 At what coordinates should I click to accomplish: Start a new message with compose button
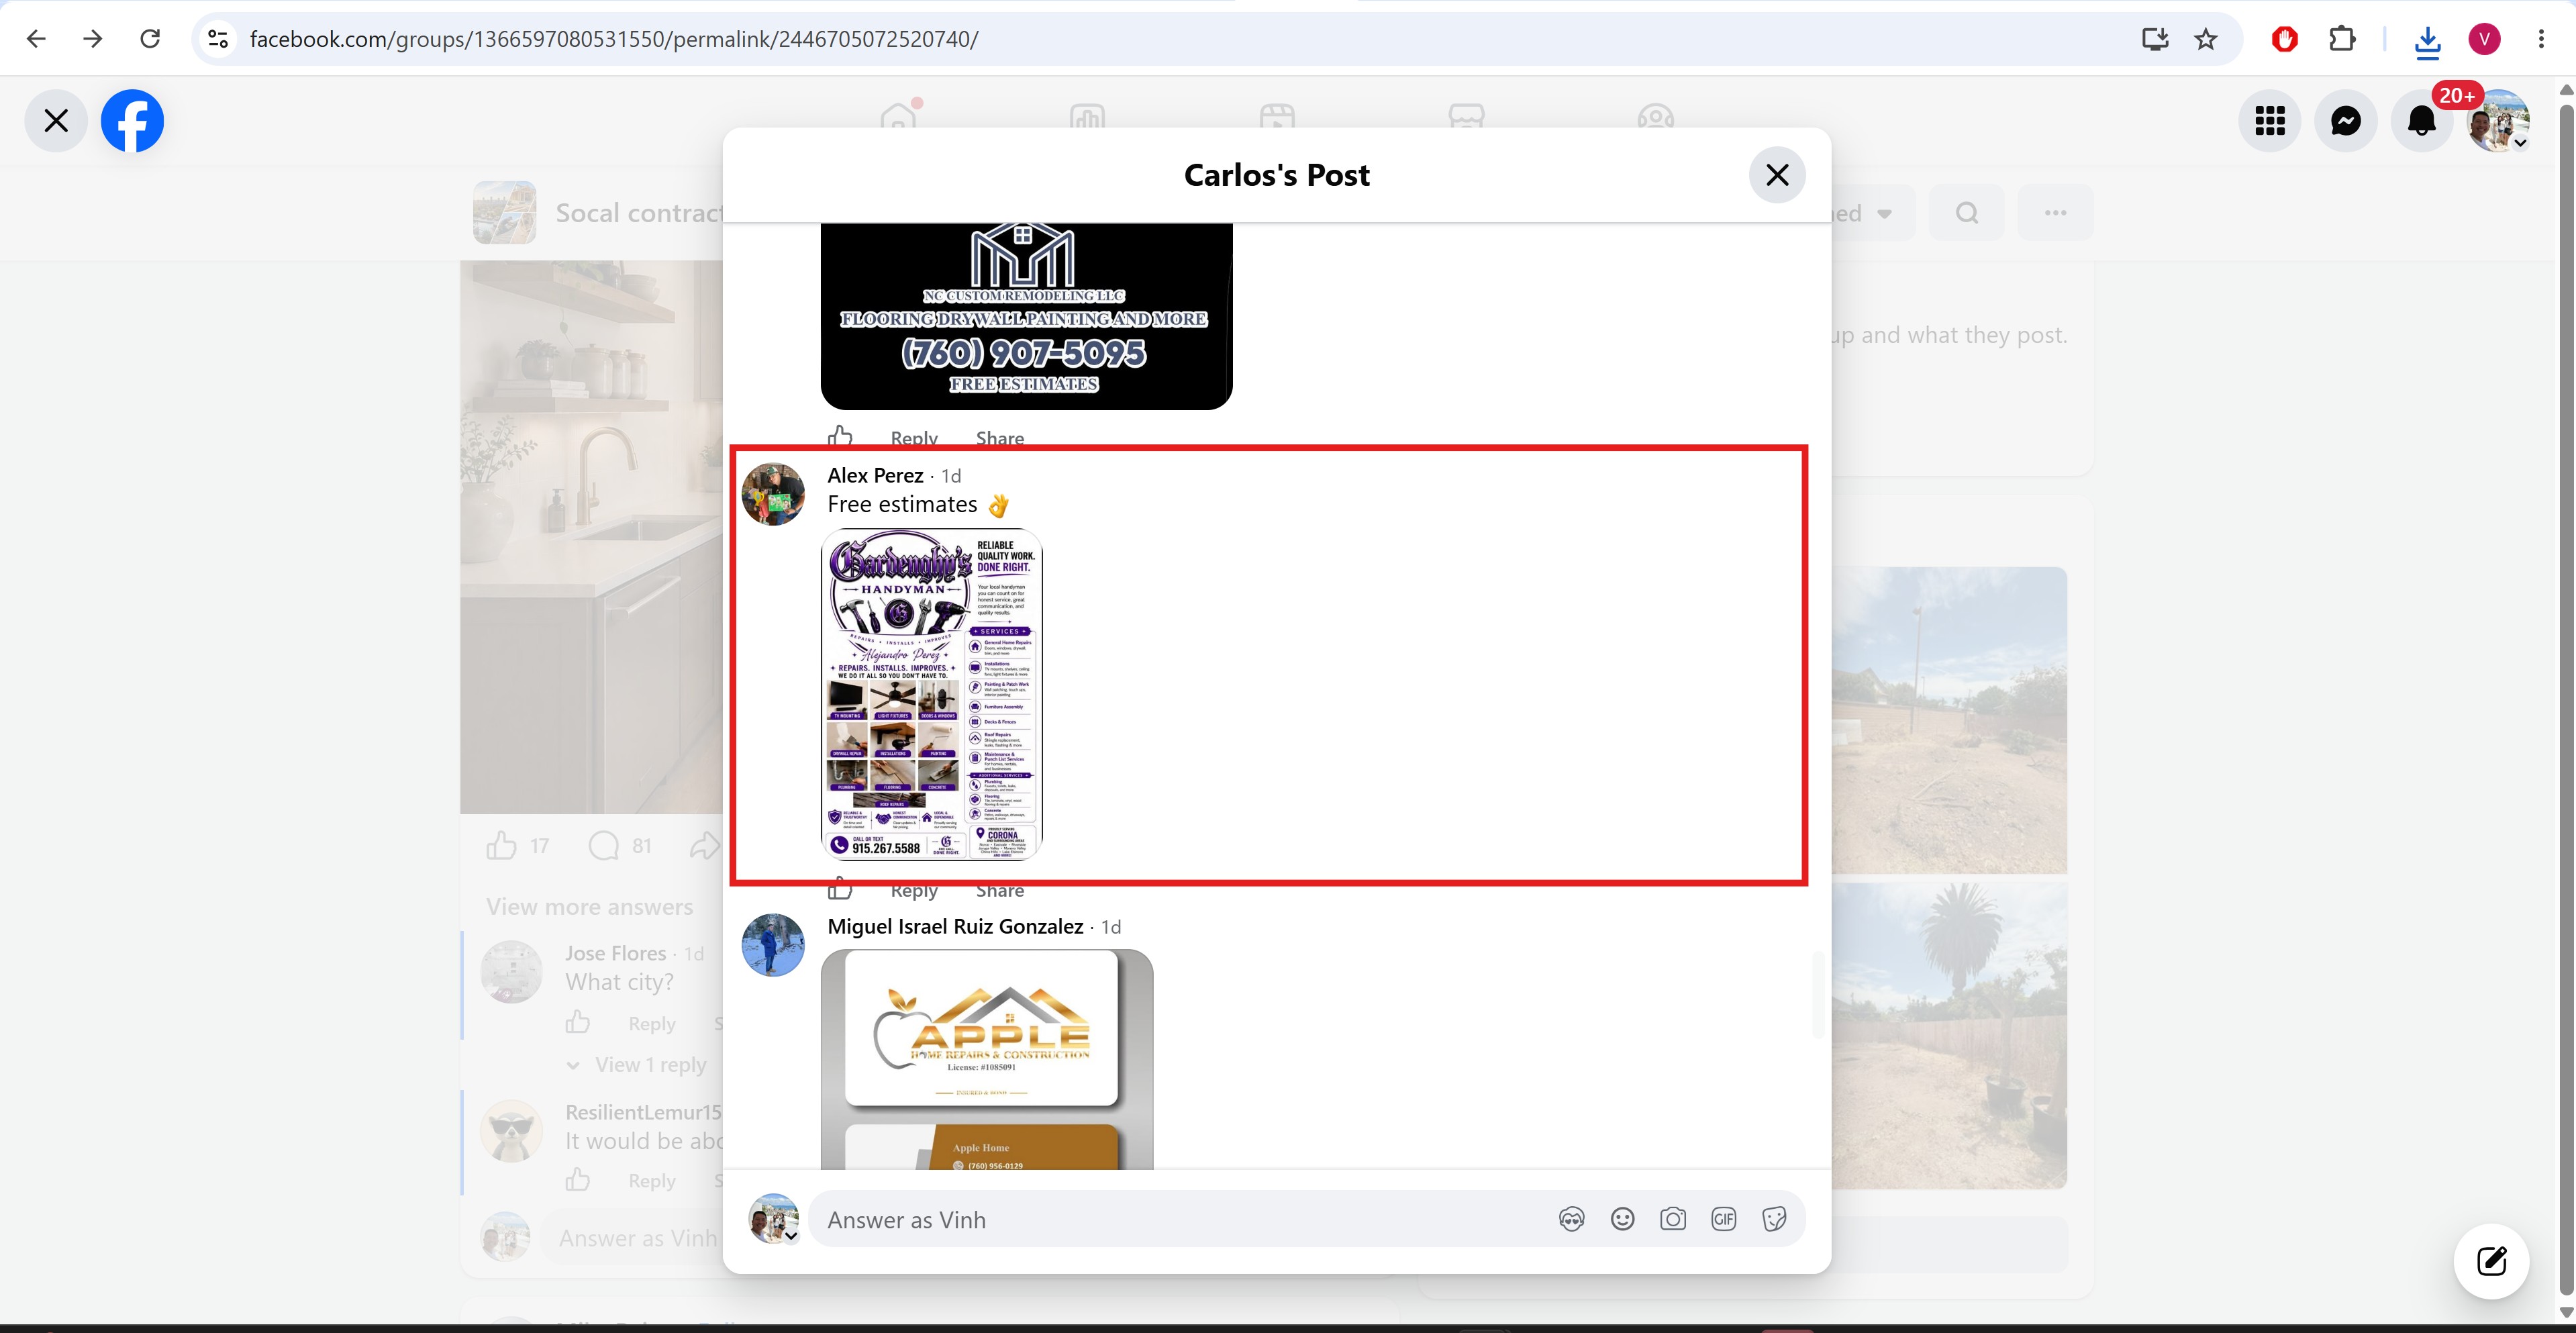[x=2492, y=1261]
